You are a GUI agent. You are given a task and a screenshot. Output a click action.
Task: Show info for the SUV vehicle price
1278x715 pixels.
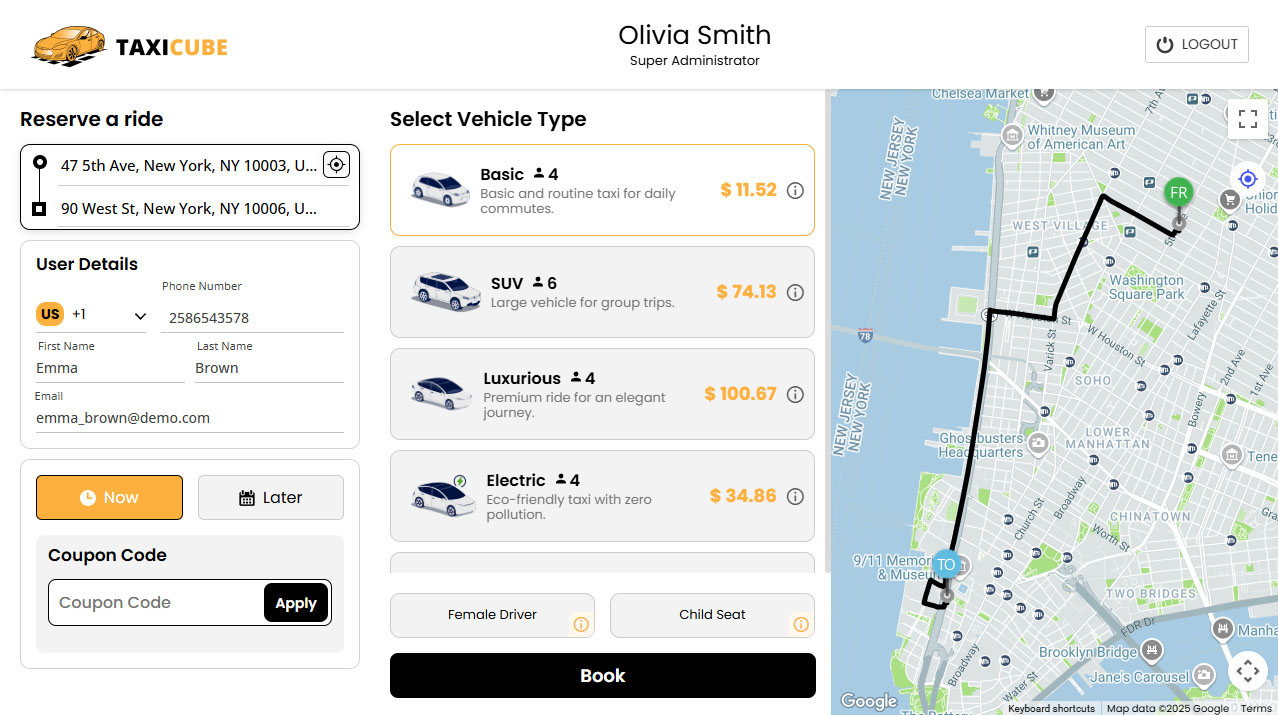795,292
